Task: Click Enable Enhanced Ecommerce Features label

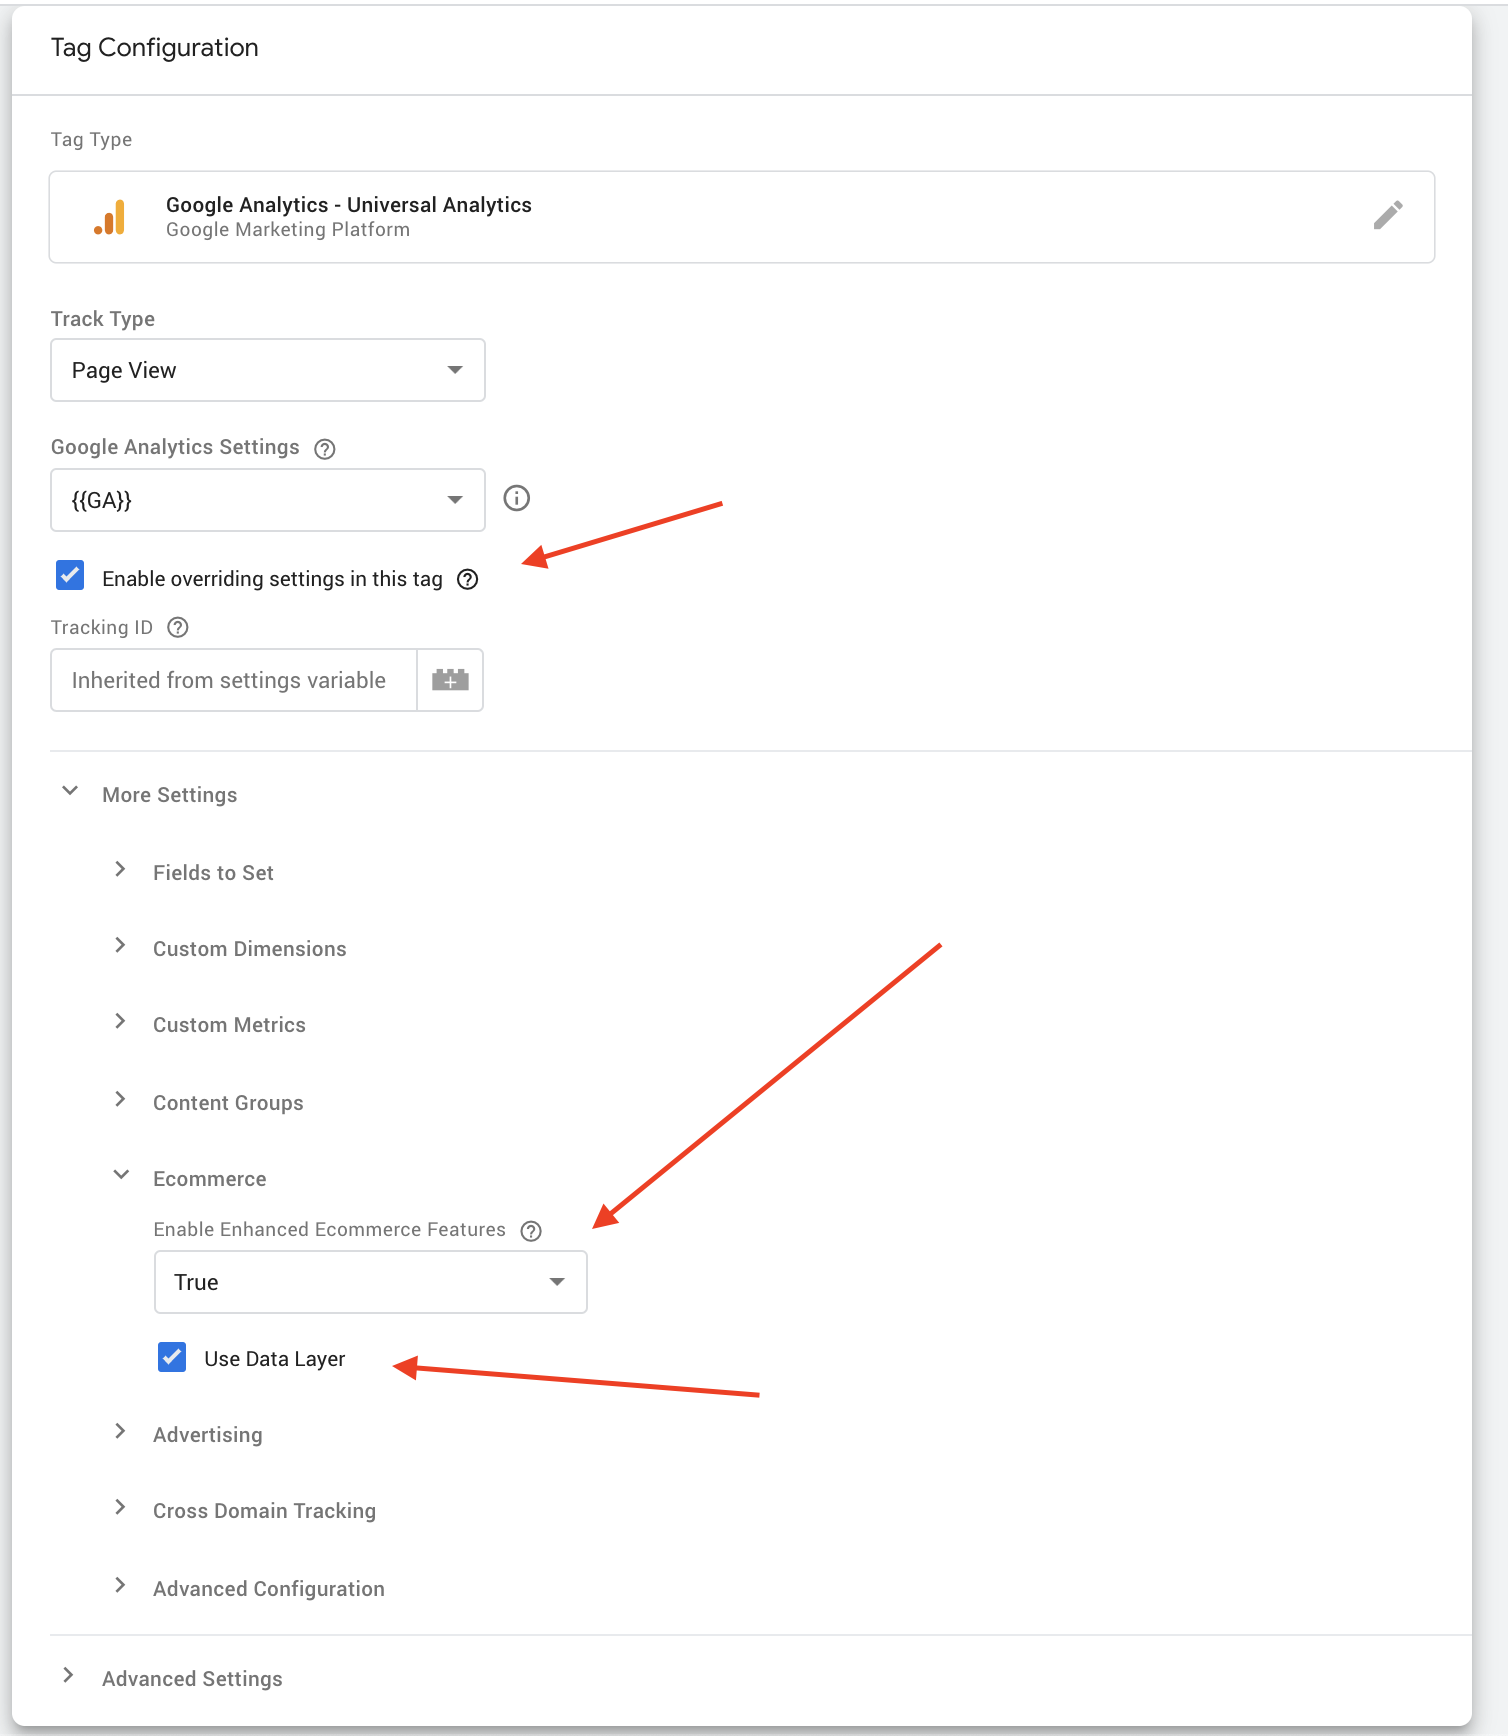Action: (330, 1230)
